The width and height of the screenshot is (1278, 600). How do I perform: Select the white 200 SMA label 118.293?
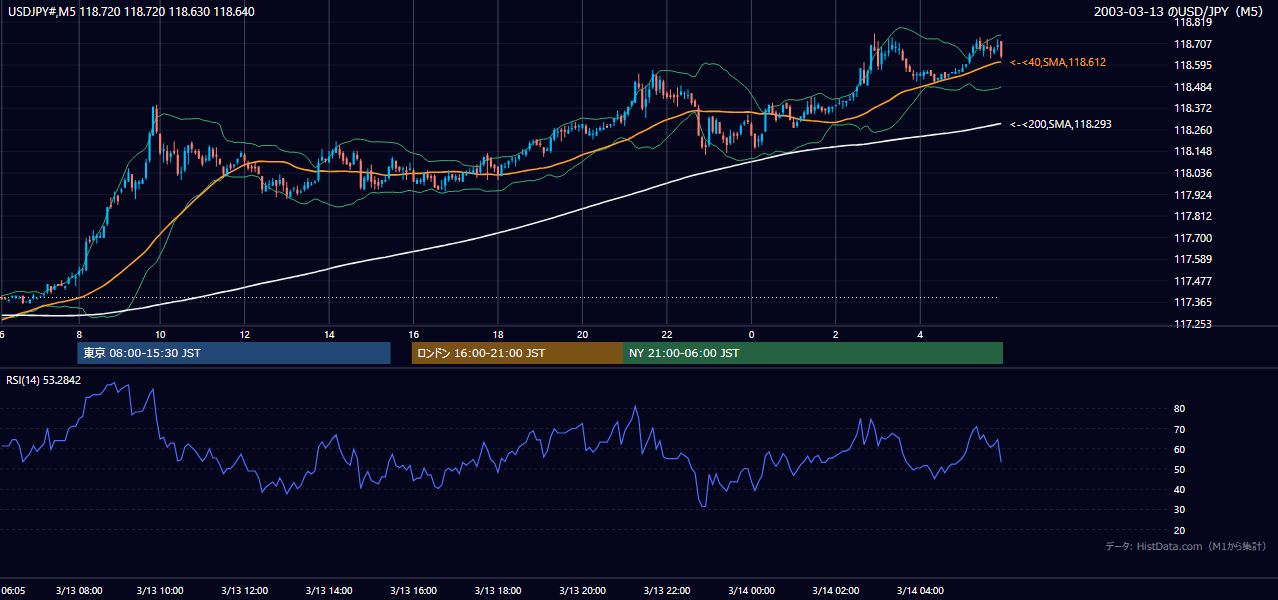pos(1061,124)
